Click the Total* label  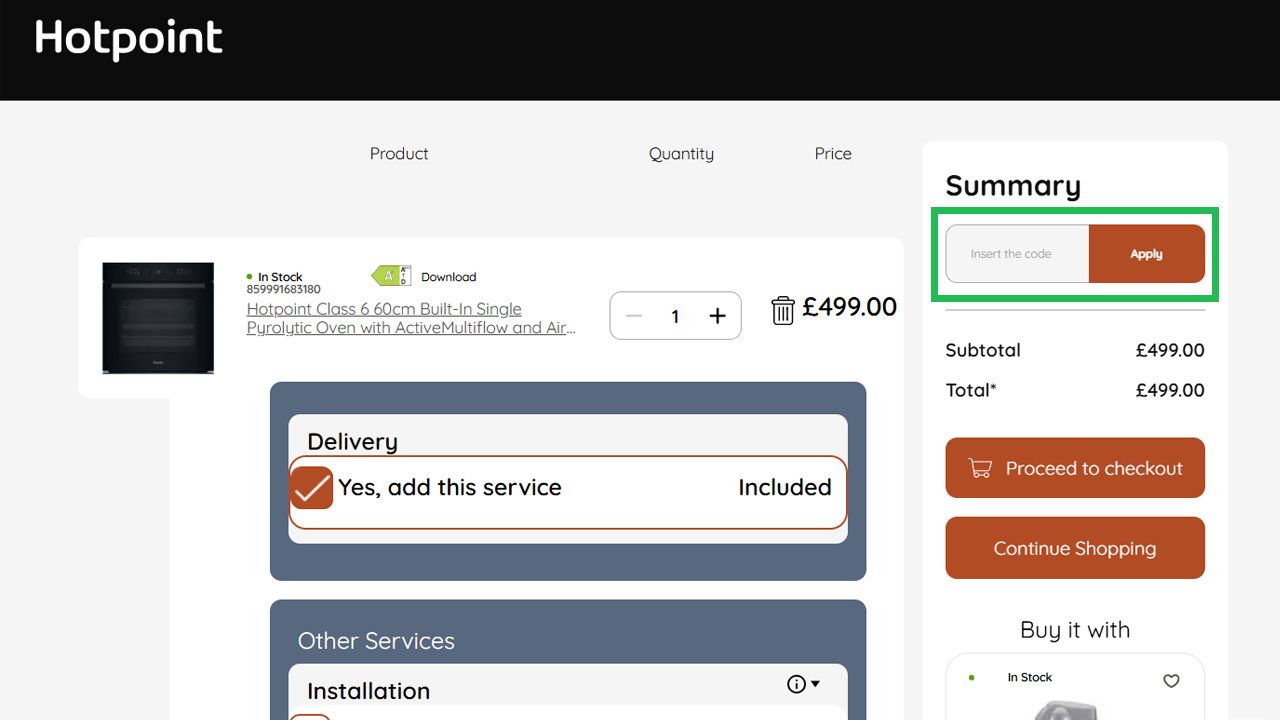tap(971, 390)
